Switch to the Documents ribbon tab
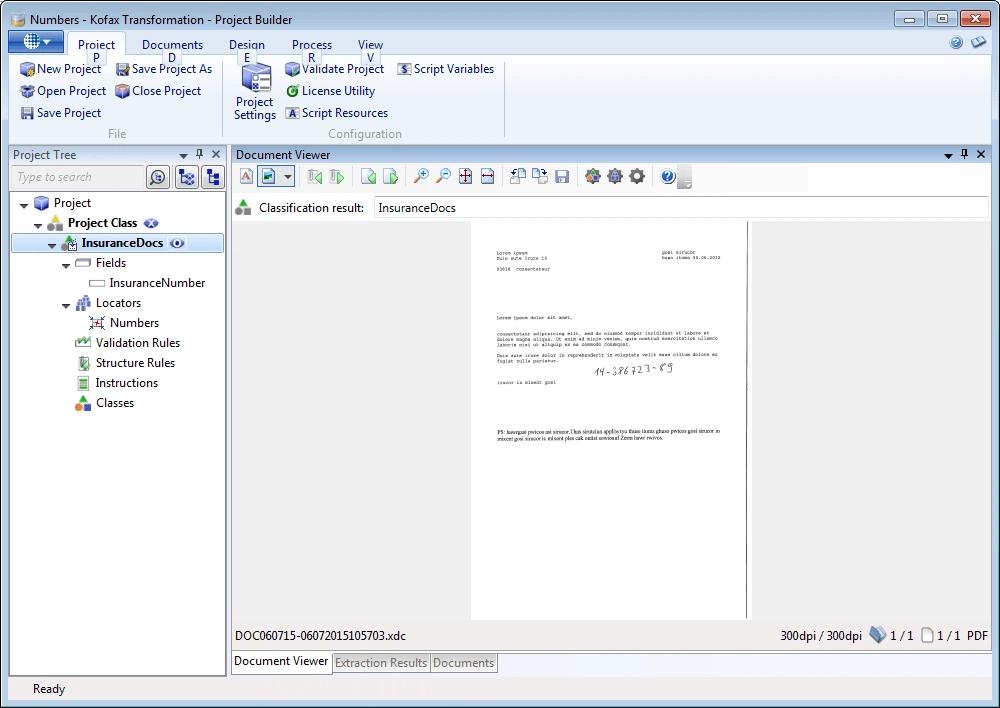 coord(172,45)
